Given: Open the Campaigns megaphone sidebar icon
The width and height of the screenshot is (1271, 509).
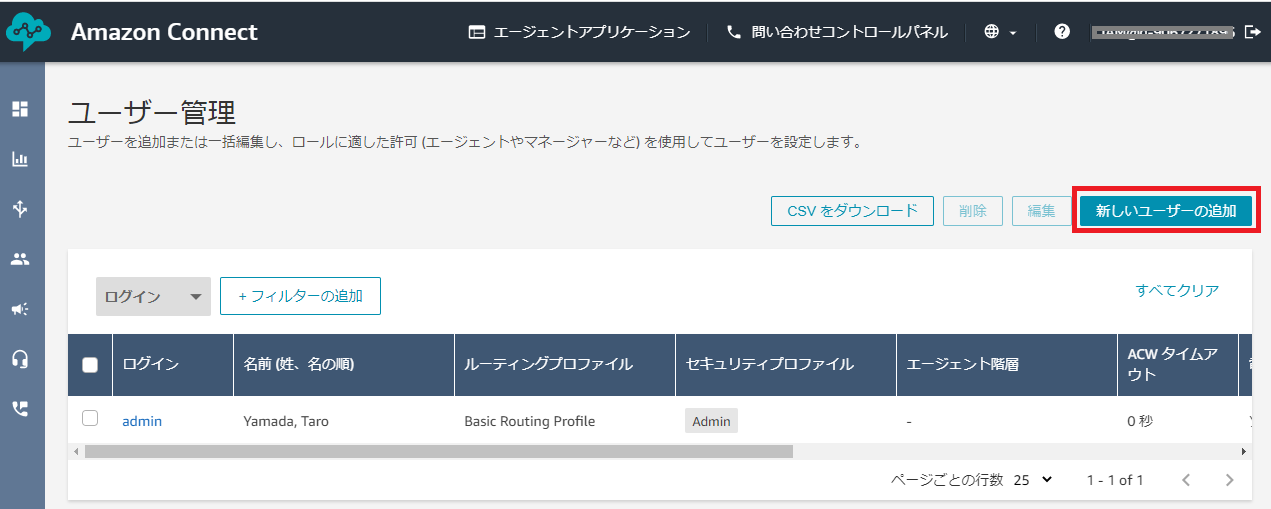Looking at the screenshot, I should tap(20, 309).
